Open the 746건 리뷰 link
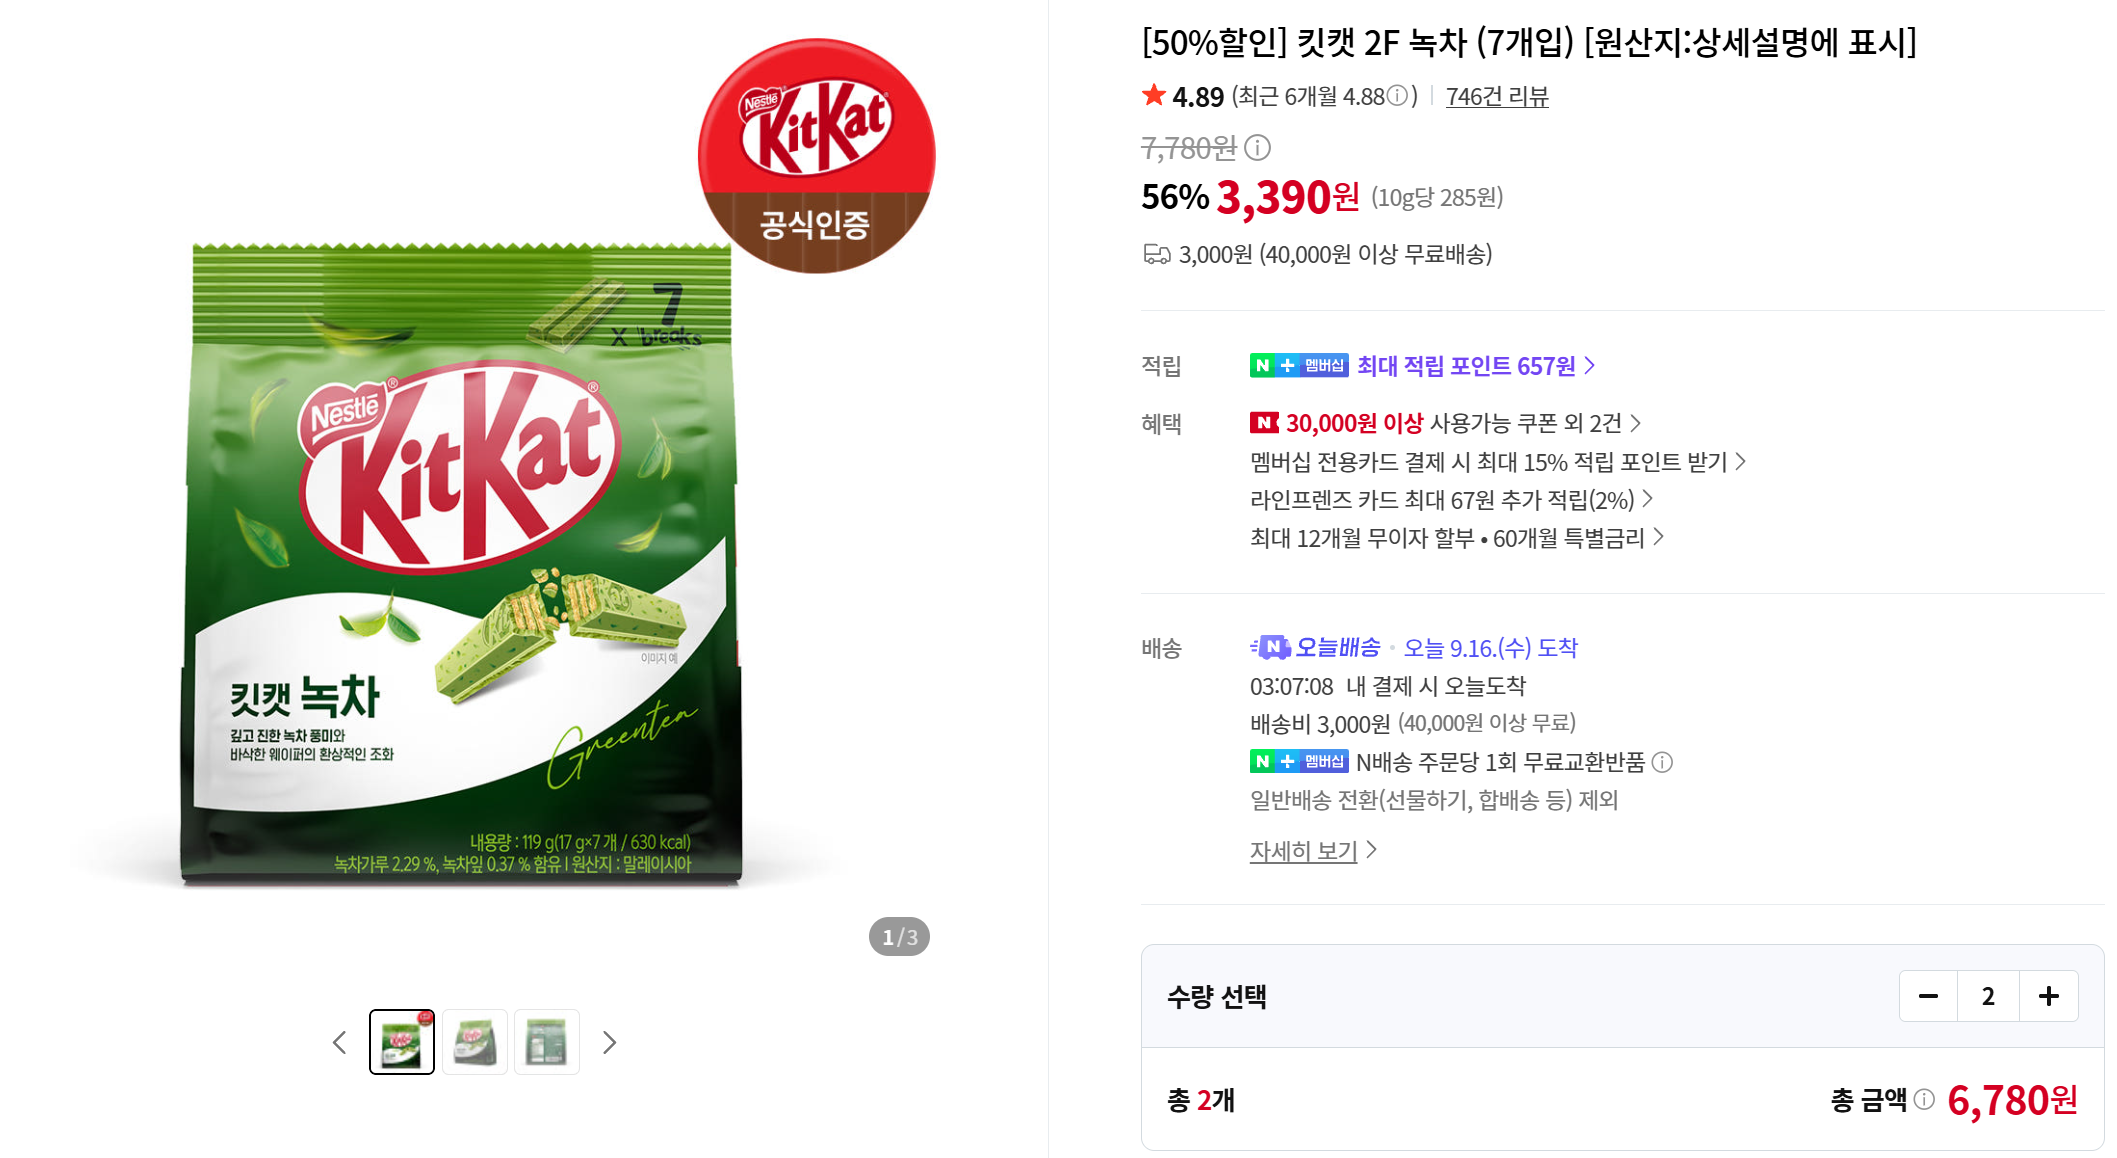The image size is (2117, 1158). (x=1497, y=96)
